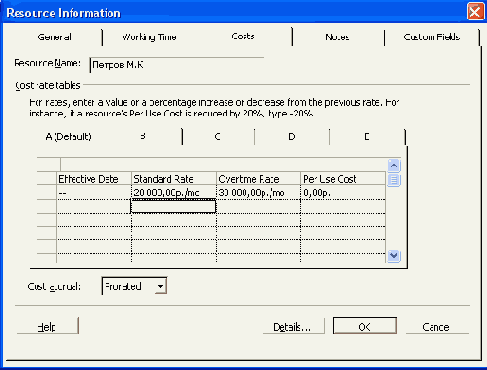
Task: Click the Per Use Cost column header
Action: (x=343, y=179)
